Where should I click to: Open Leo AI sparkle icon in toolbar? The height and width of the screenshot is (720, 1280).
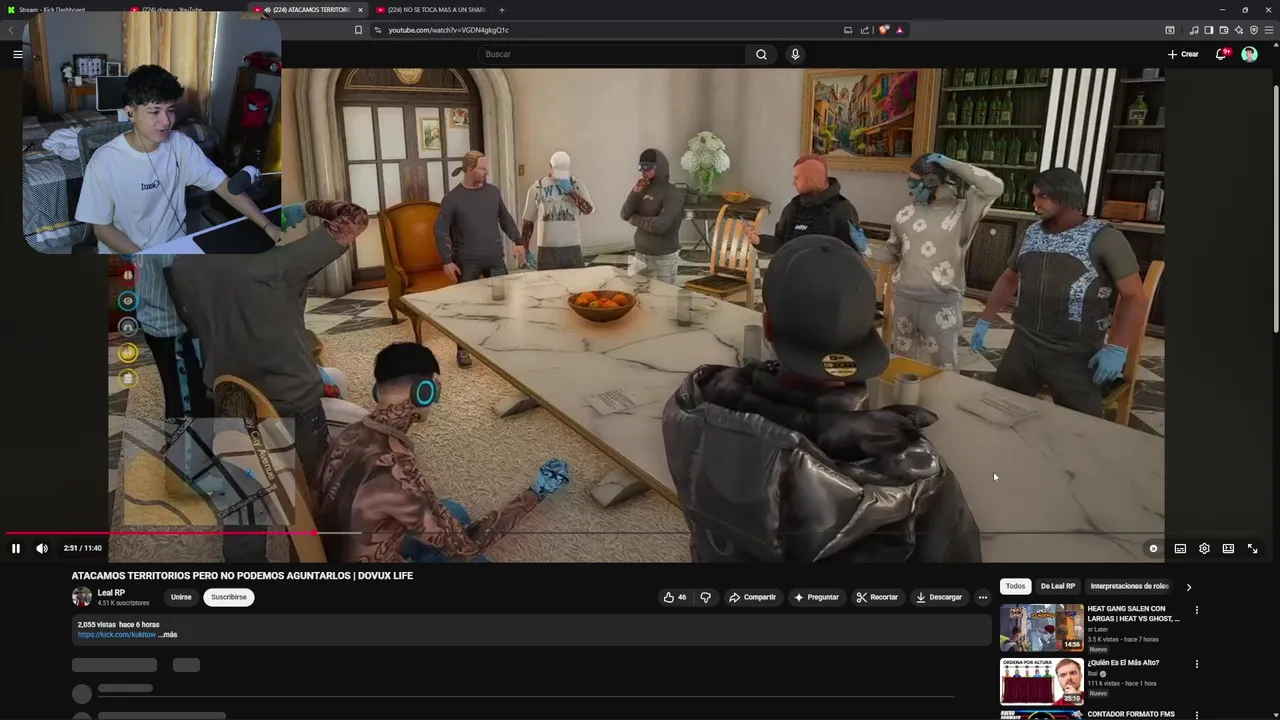[1239, 30]
